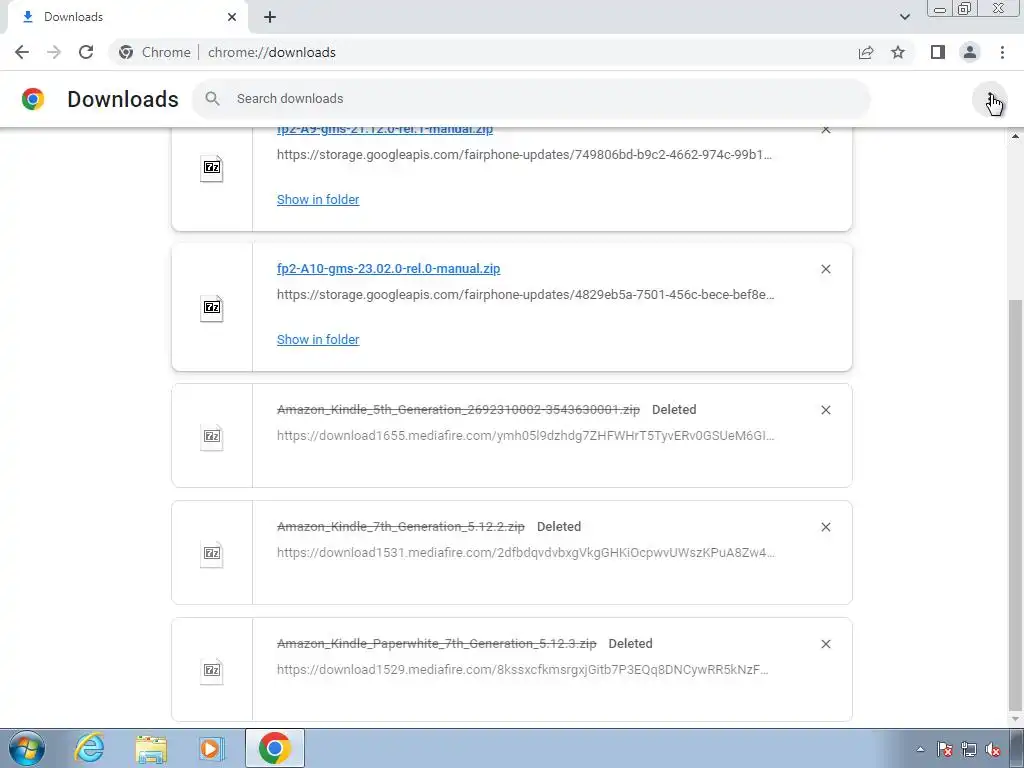Click the forward navigation arrow
Image resolution: width=1024 pixels, height=768 pixels.
tap(54, 52)
